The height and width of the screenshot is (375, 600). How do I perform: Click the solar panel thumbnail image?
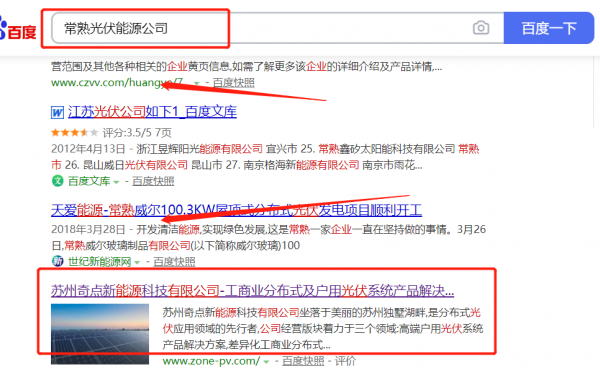(x=100, y=334)
